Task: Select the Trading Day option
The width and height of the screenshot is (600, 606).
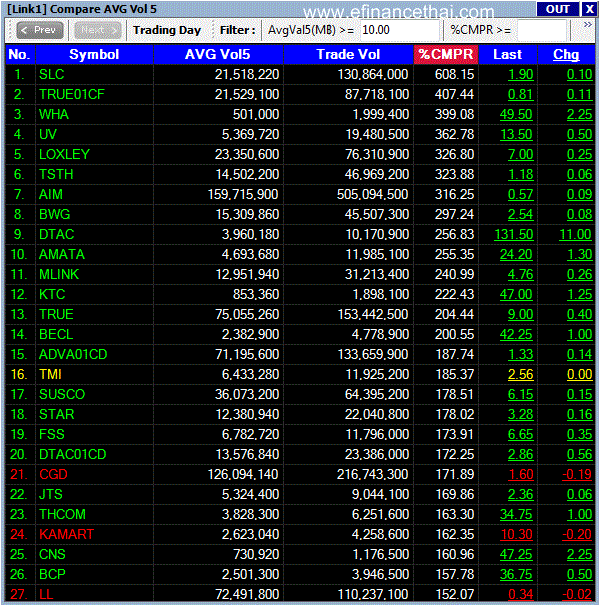Action: 167,30
